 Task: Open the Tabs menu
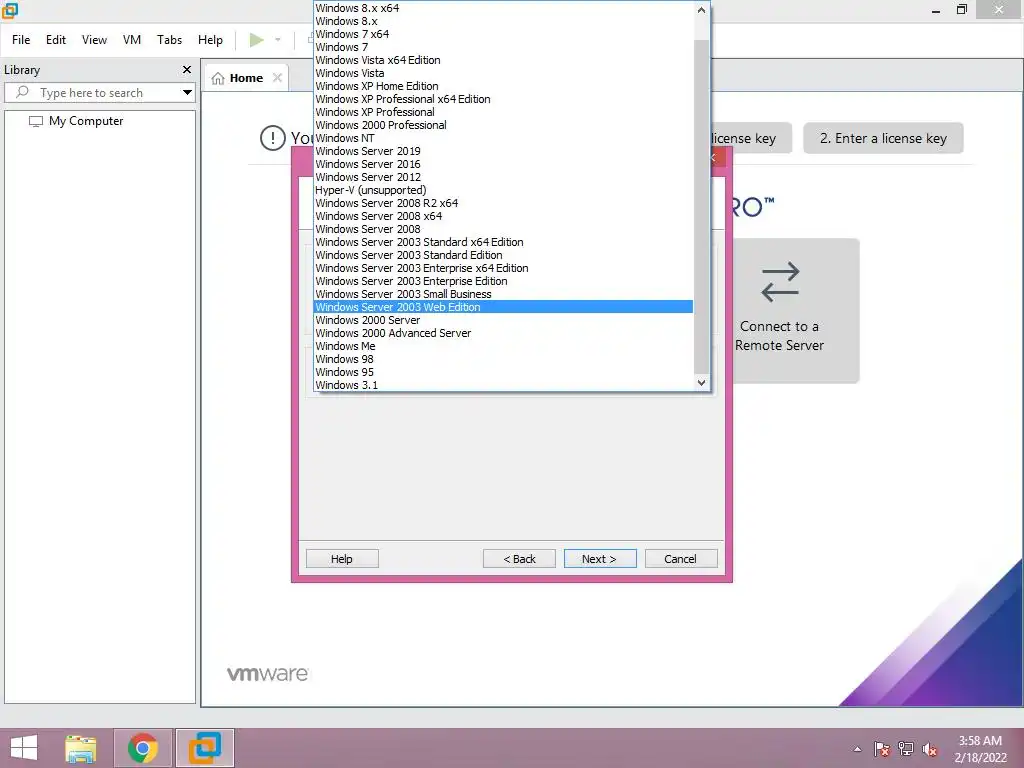click(169, 40)
